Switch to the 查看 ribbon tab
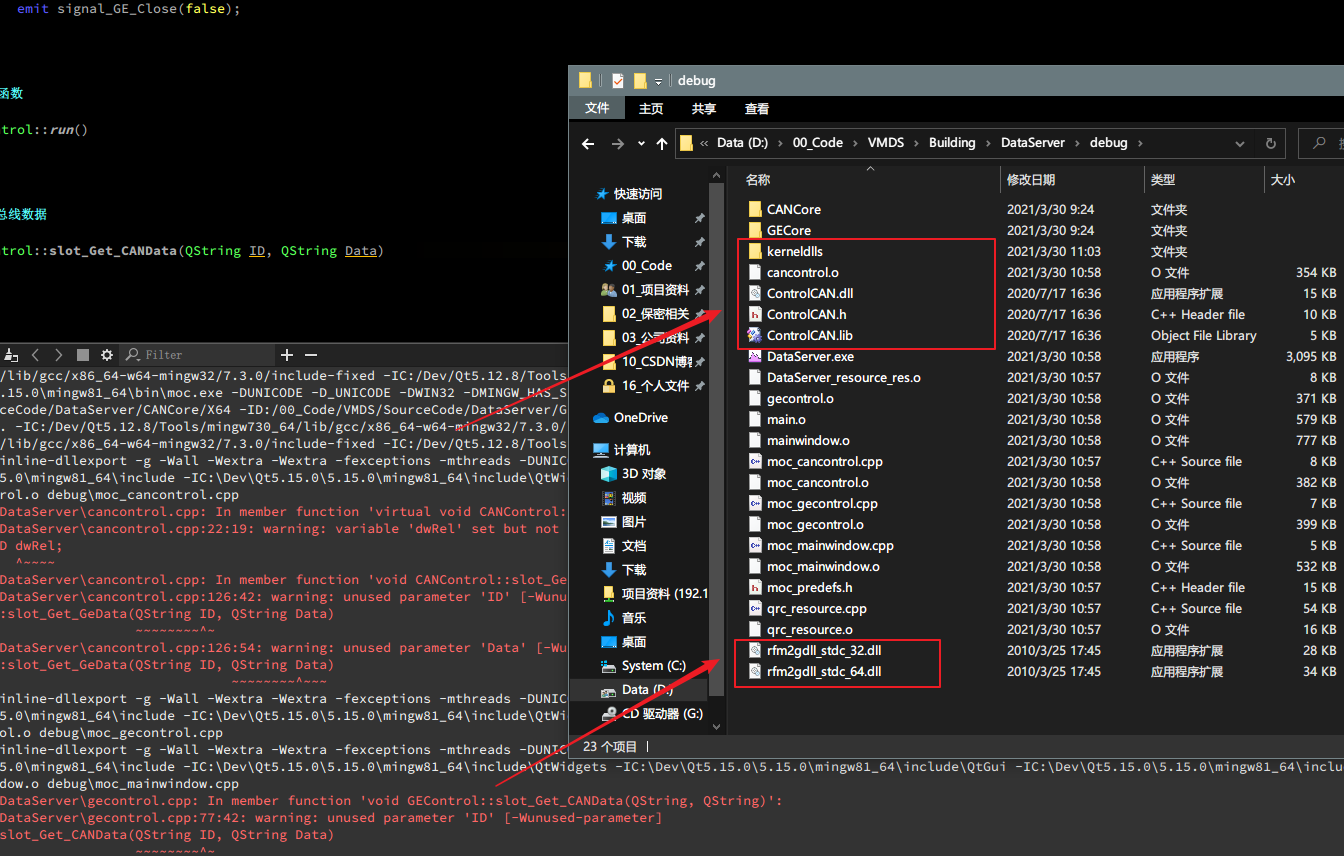The height and width of the screenshot is (856, 1344). [757, 108]
